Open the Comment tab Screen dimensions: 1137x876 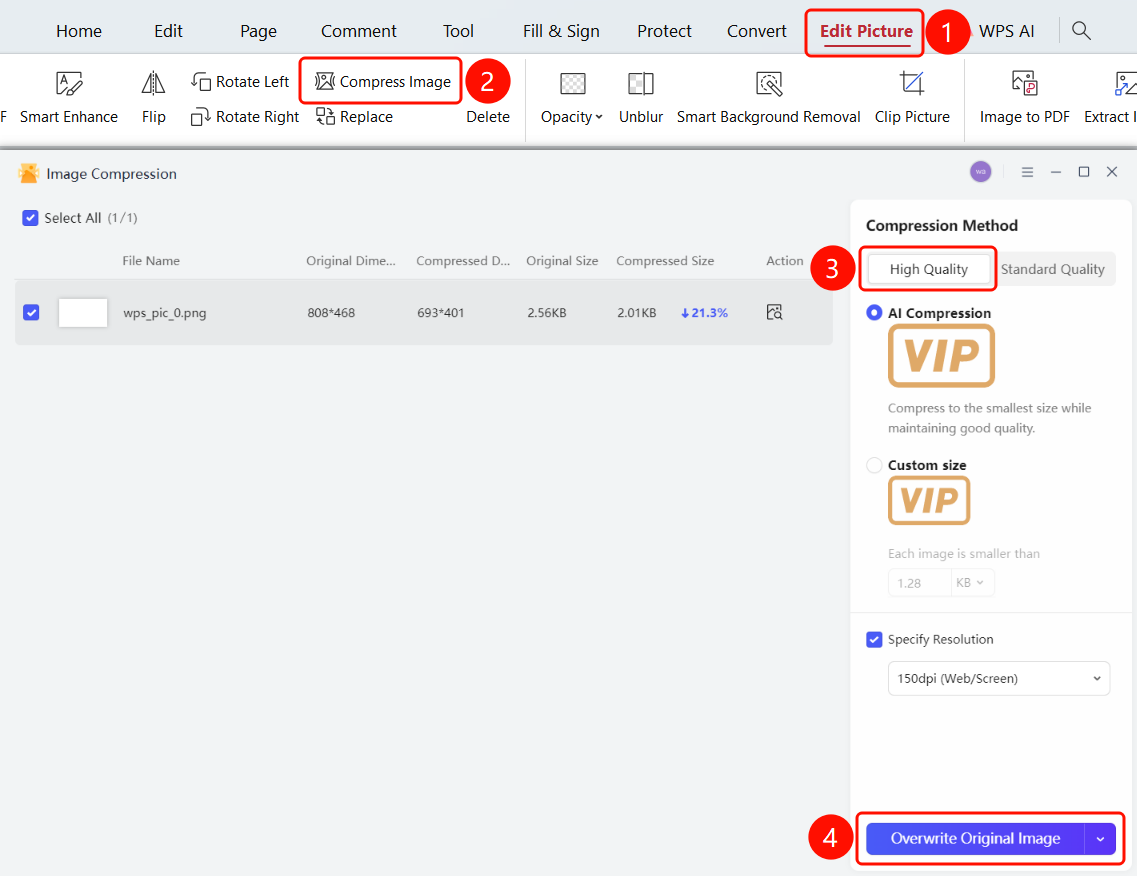click(x=359, y=31)
